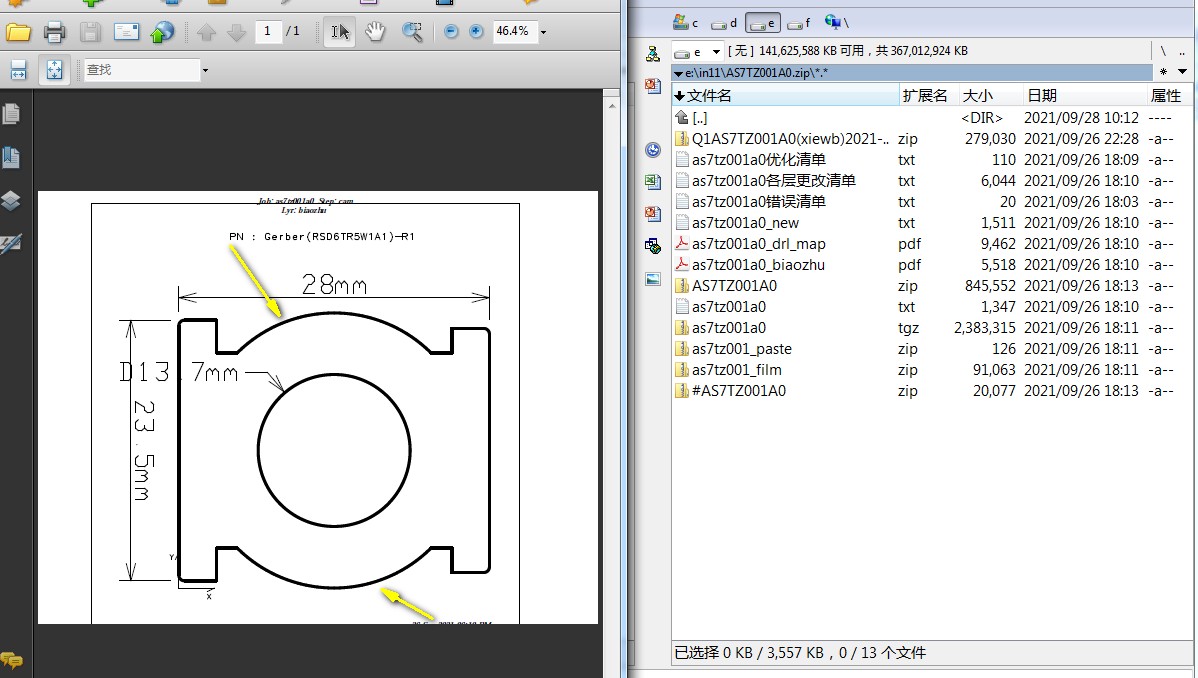
Task: Sort files by the 大小 column
Action: click(x=991, y=96)
